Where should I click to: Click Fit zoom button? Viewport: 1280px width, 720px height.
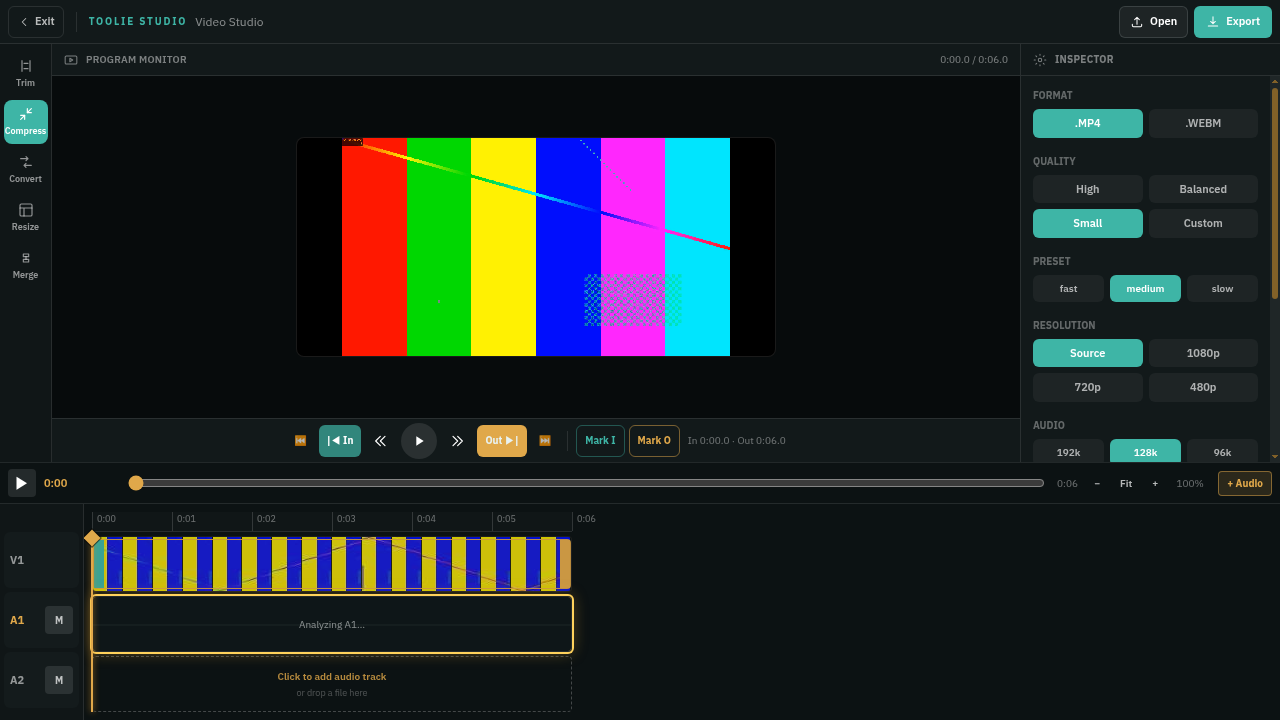coord(1126,483)
